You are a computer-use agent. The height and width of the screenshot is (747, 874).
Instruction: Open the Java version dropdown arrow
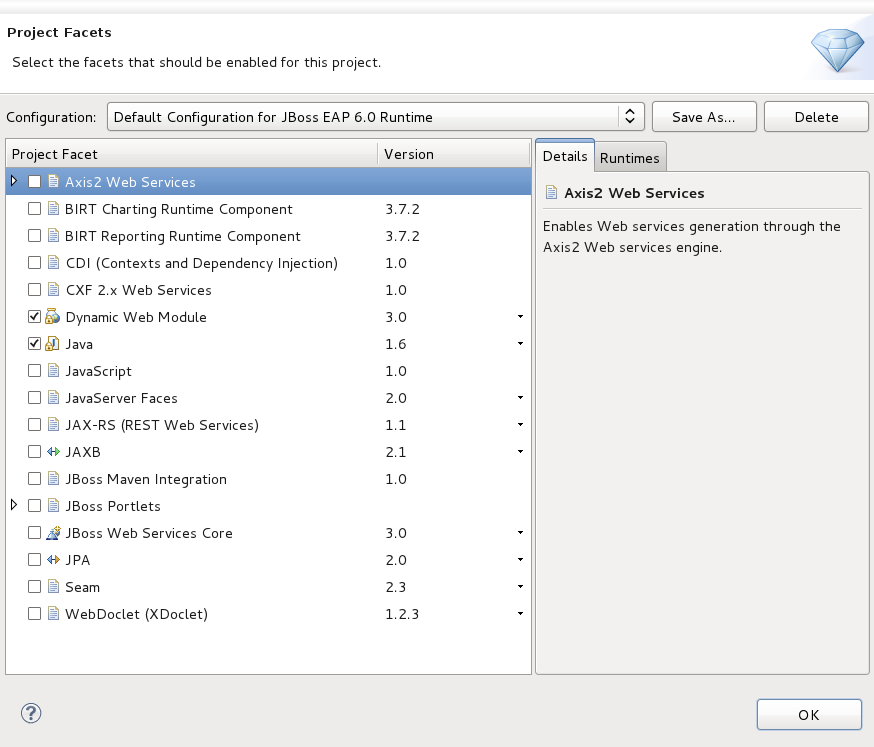click(x=520, y=344)
